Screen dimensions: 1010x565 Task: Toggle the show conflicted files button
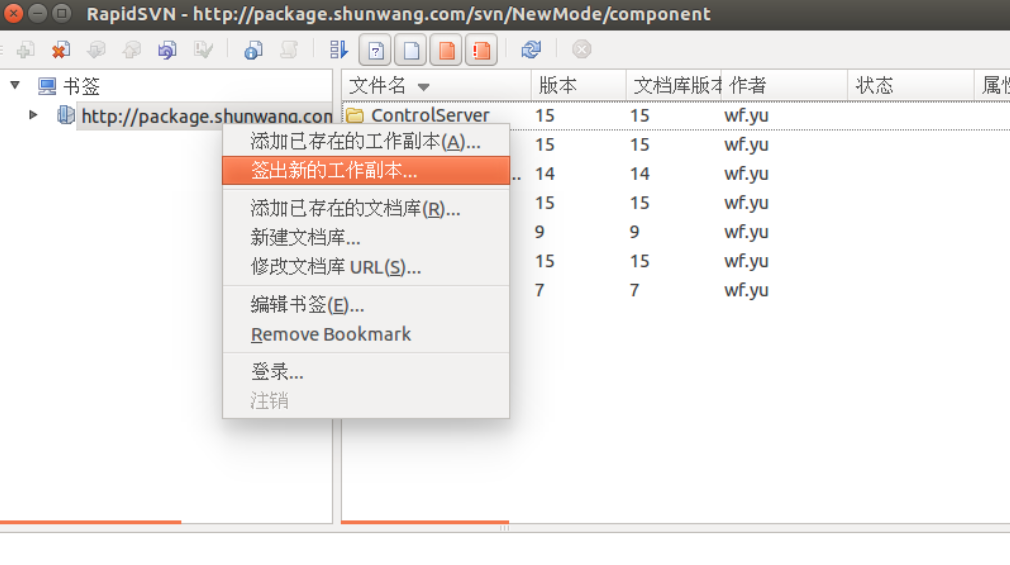(x=481, y=50)
